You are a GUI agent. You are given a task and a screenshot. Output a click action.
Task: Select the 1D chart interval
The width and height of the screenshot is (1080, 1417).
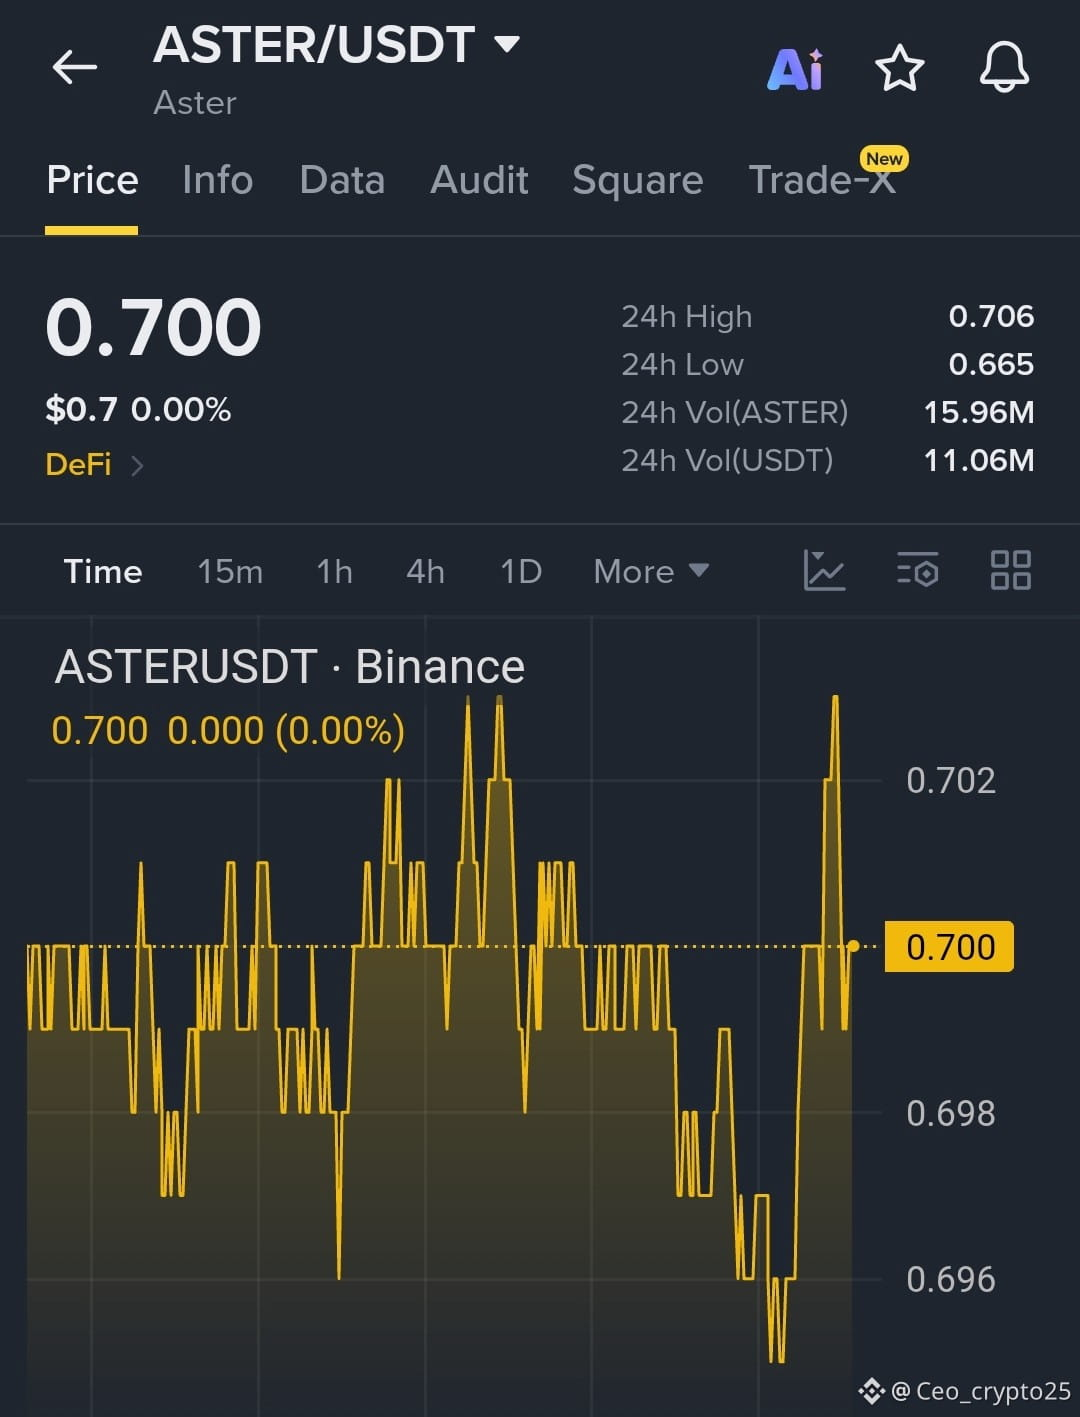[521, 571]
